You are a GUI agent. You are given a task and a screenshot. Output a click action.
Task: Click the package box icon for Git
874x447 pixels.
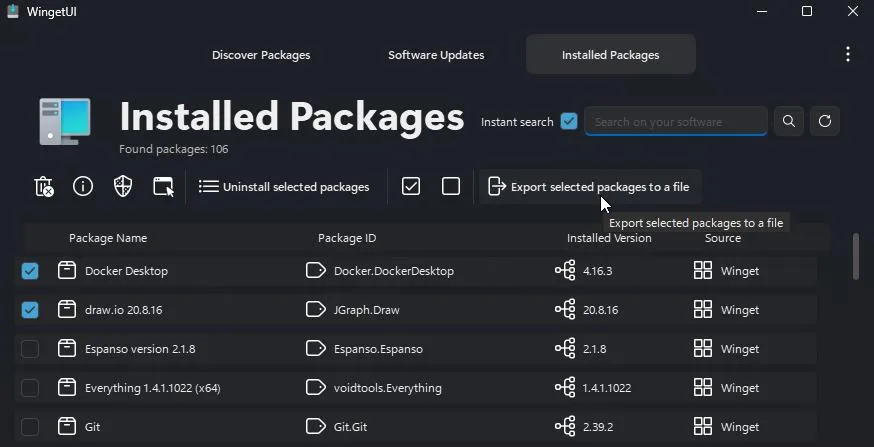(x=67, y=427)
